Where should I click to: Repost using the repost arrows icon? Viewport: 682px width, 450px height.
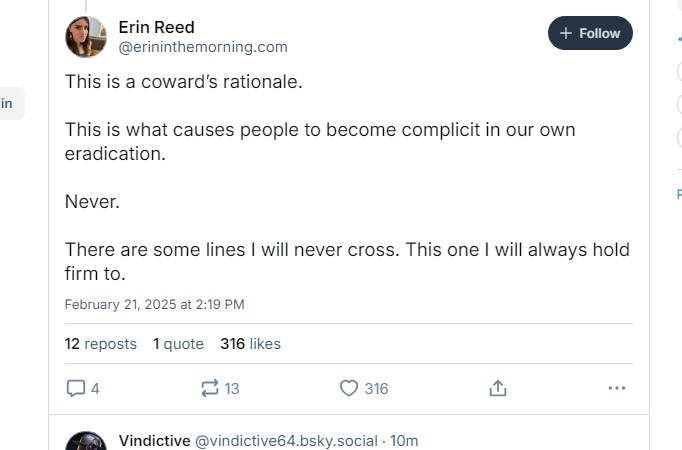(210, 388)
